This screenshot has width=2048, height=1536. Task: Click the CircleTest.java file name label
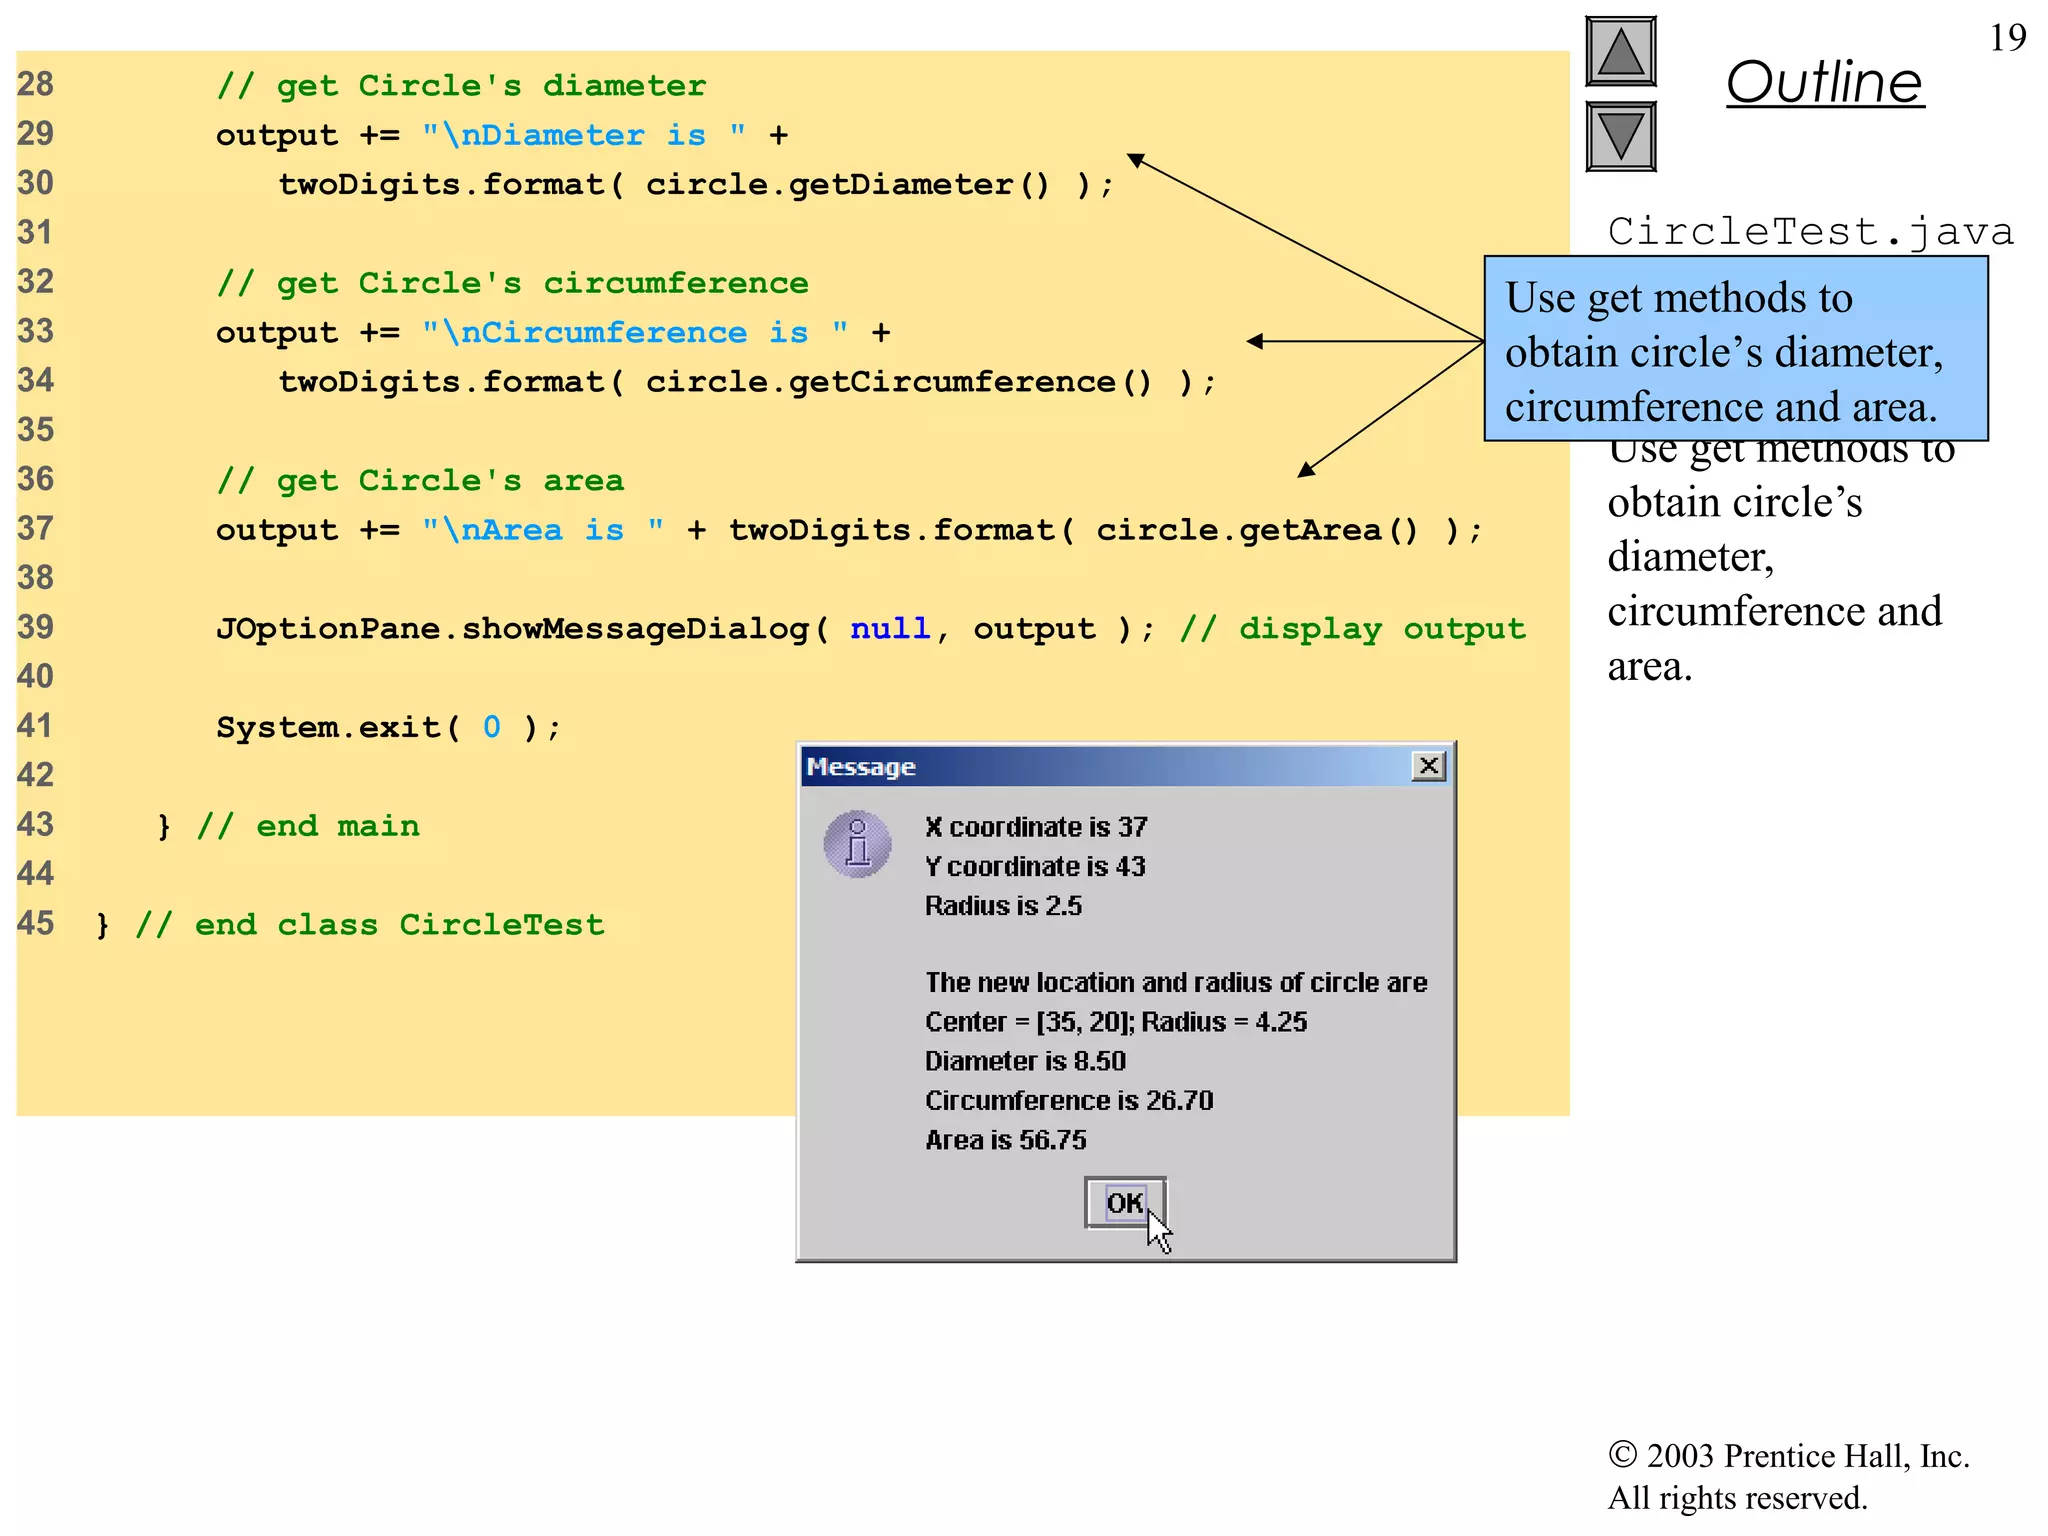1810,232
